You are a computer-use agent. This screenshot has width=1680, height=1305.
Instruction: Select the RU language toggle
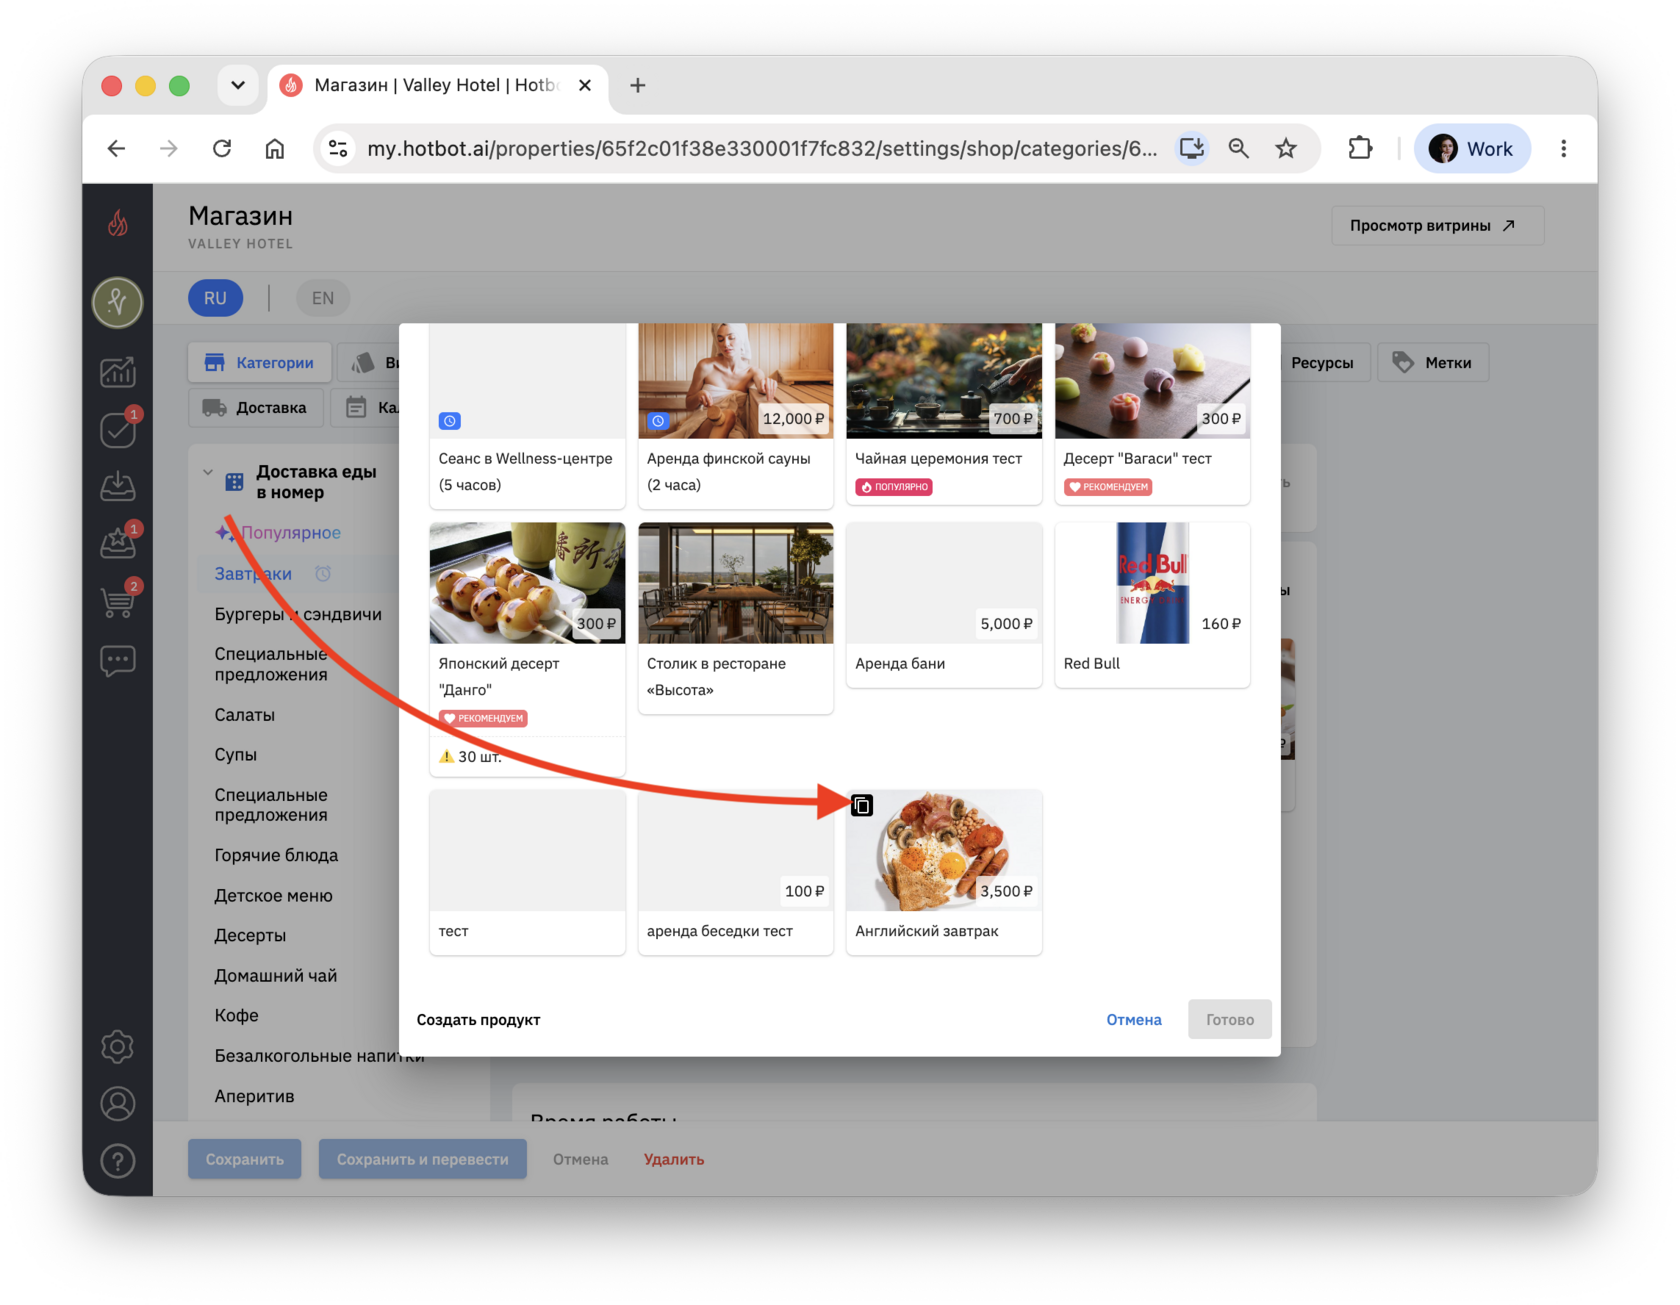click(x=215, y=298)
